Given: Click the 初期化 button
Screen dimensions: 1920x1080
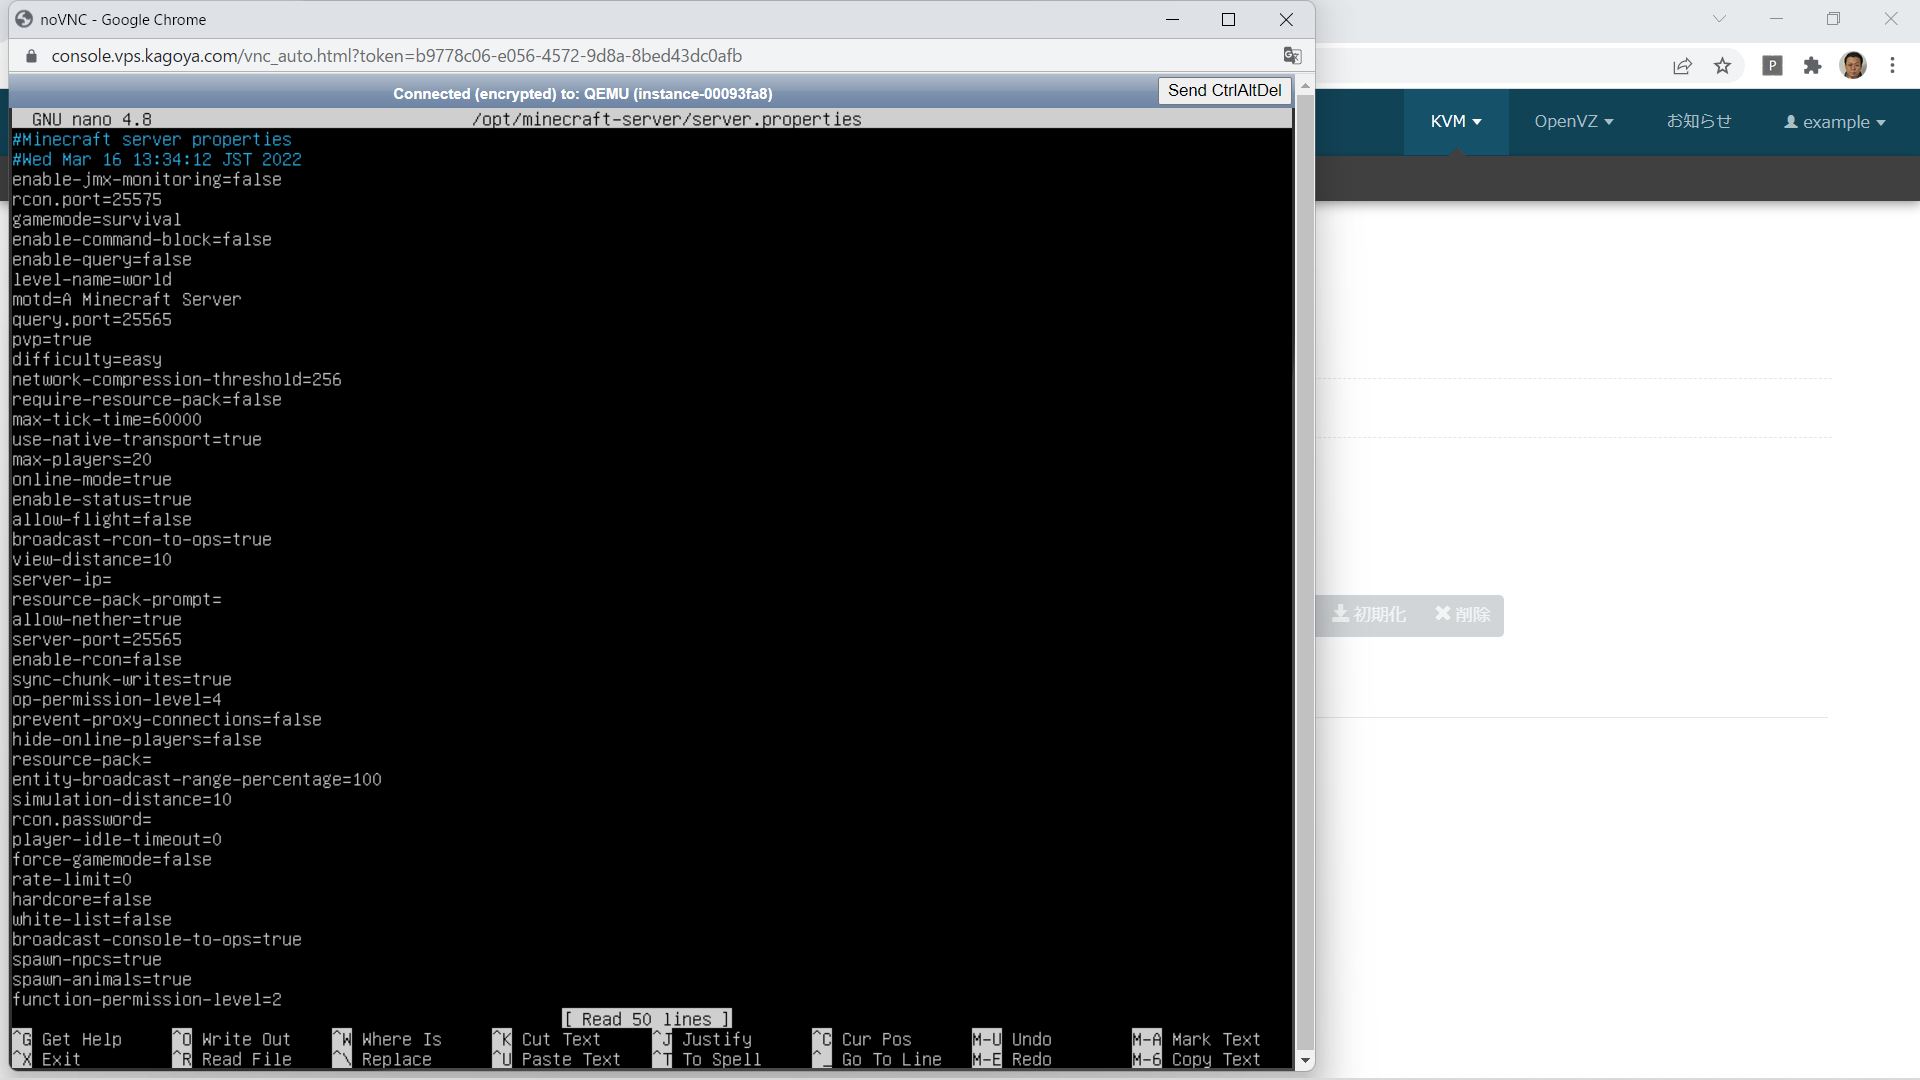Looking at the screenshot, I should pyautogui.click(x=1368, y=614).
